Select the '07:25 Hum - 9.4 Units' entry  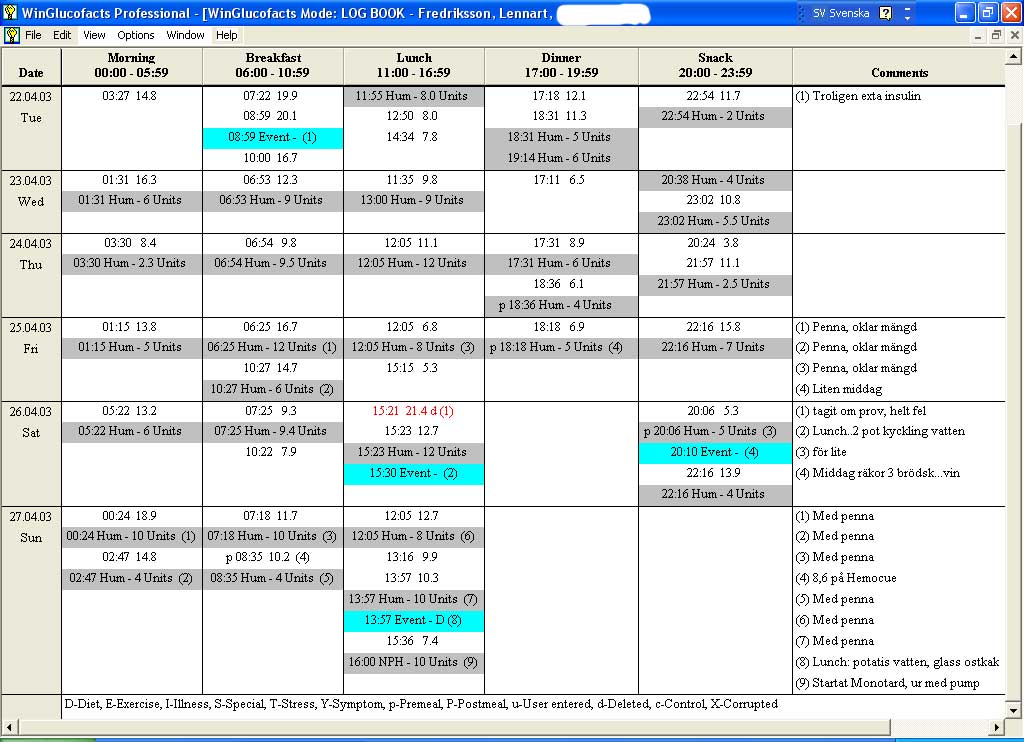[272, 432]
